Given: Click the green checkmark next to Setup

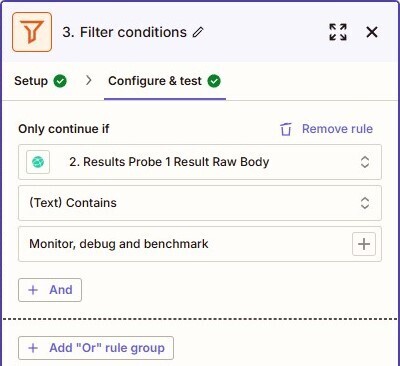Looking at the screenshot, I should [60, 81].
